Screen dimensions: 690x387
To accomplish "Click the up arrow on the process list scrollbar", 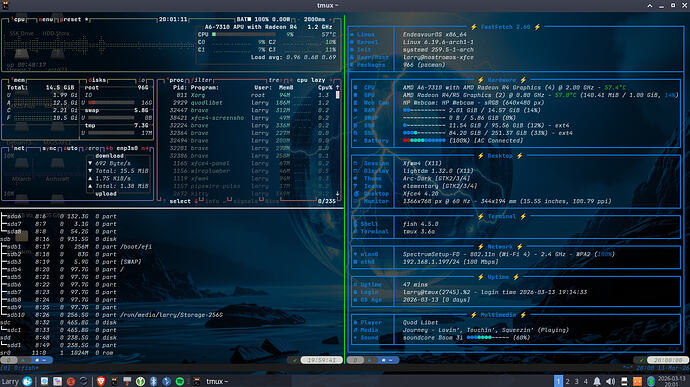I will pyautogui.click(x=338, y=88).
